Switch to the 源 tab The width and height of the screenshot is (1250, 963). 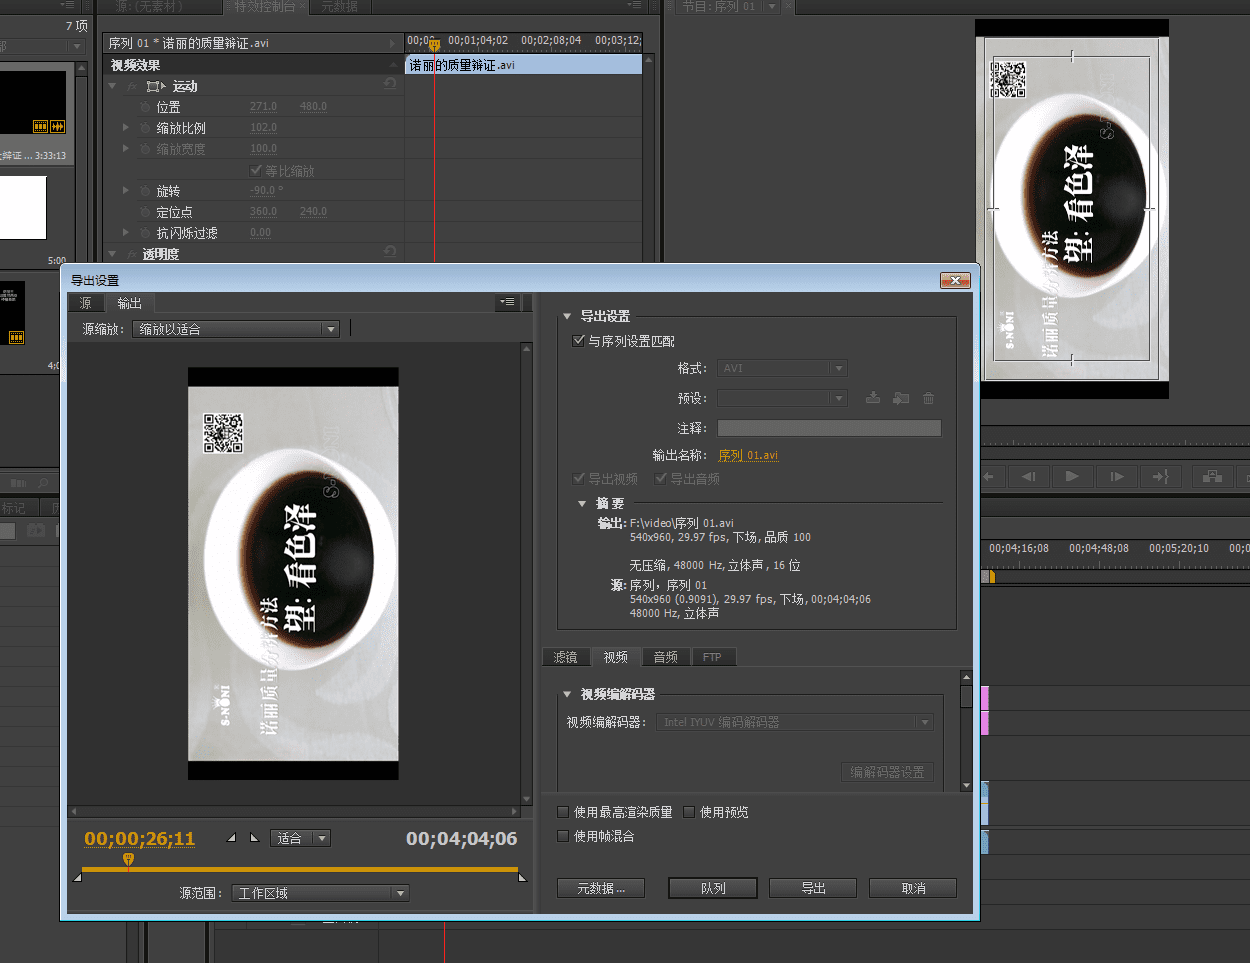coord(86,303)
